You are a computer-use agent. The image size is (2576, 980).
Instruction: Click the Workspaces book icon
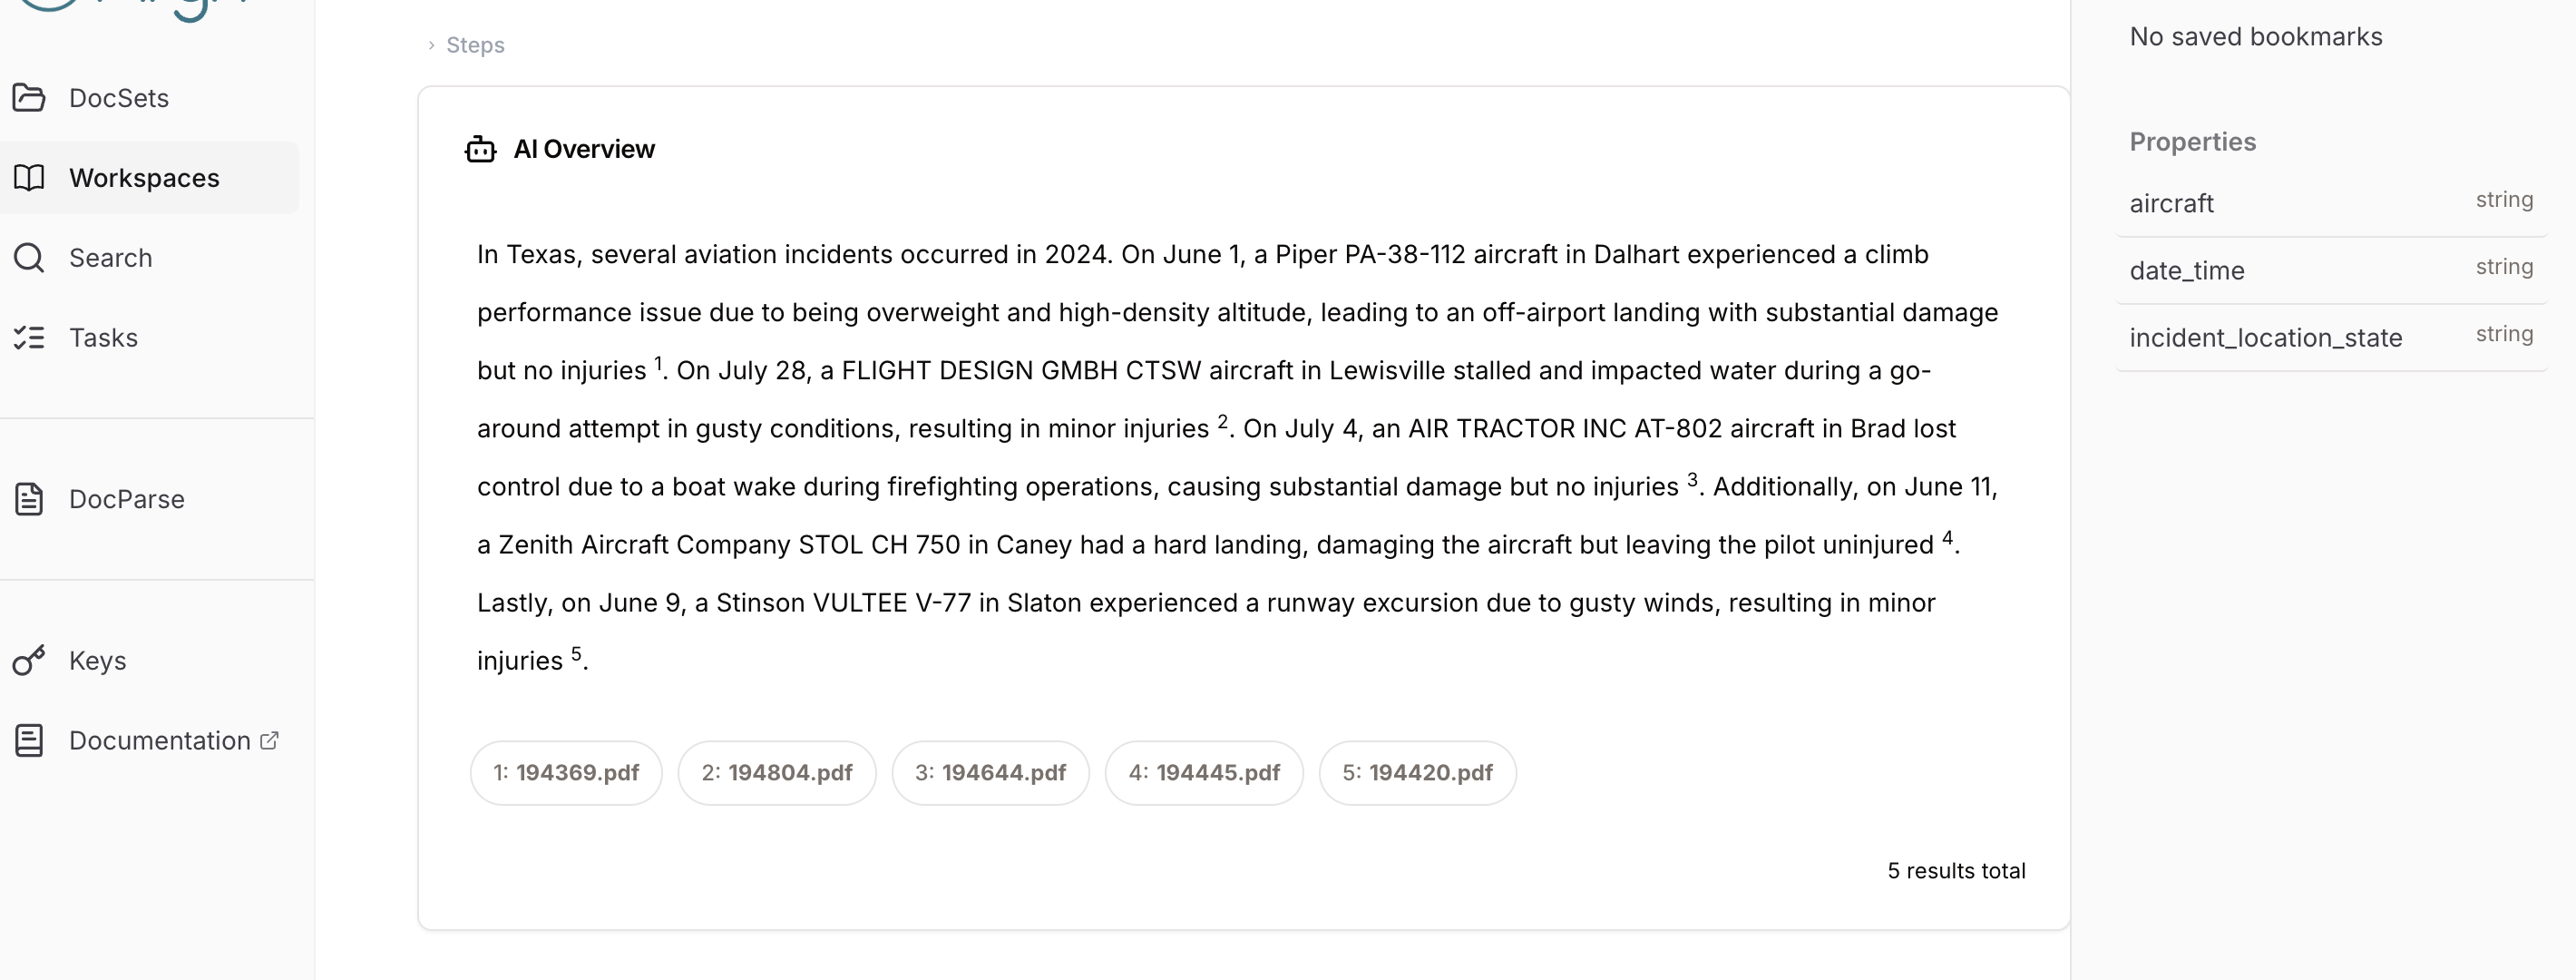29,178
